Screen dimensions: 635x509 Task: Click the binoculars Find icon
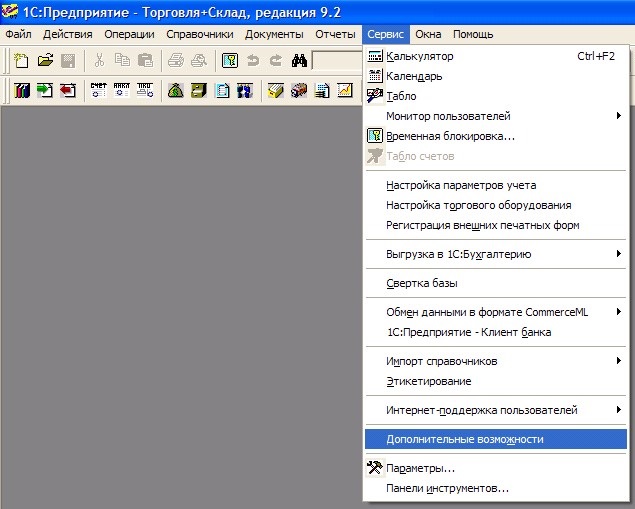299,61
